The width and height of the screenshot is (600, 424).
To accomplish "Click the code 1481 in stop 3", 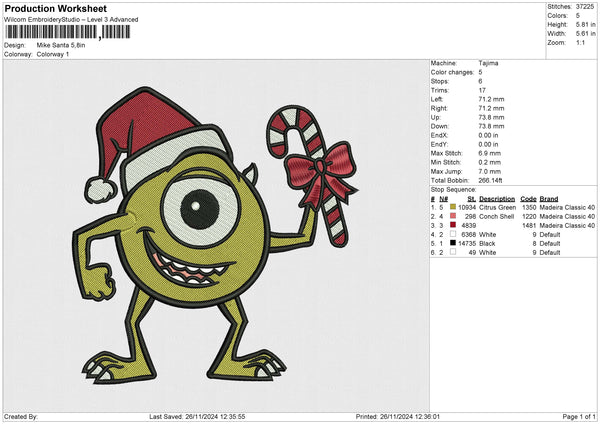I will 529,225.
